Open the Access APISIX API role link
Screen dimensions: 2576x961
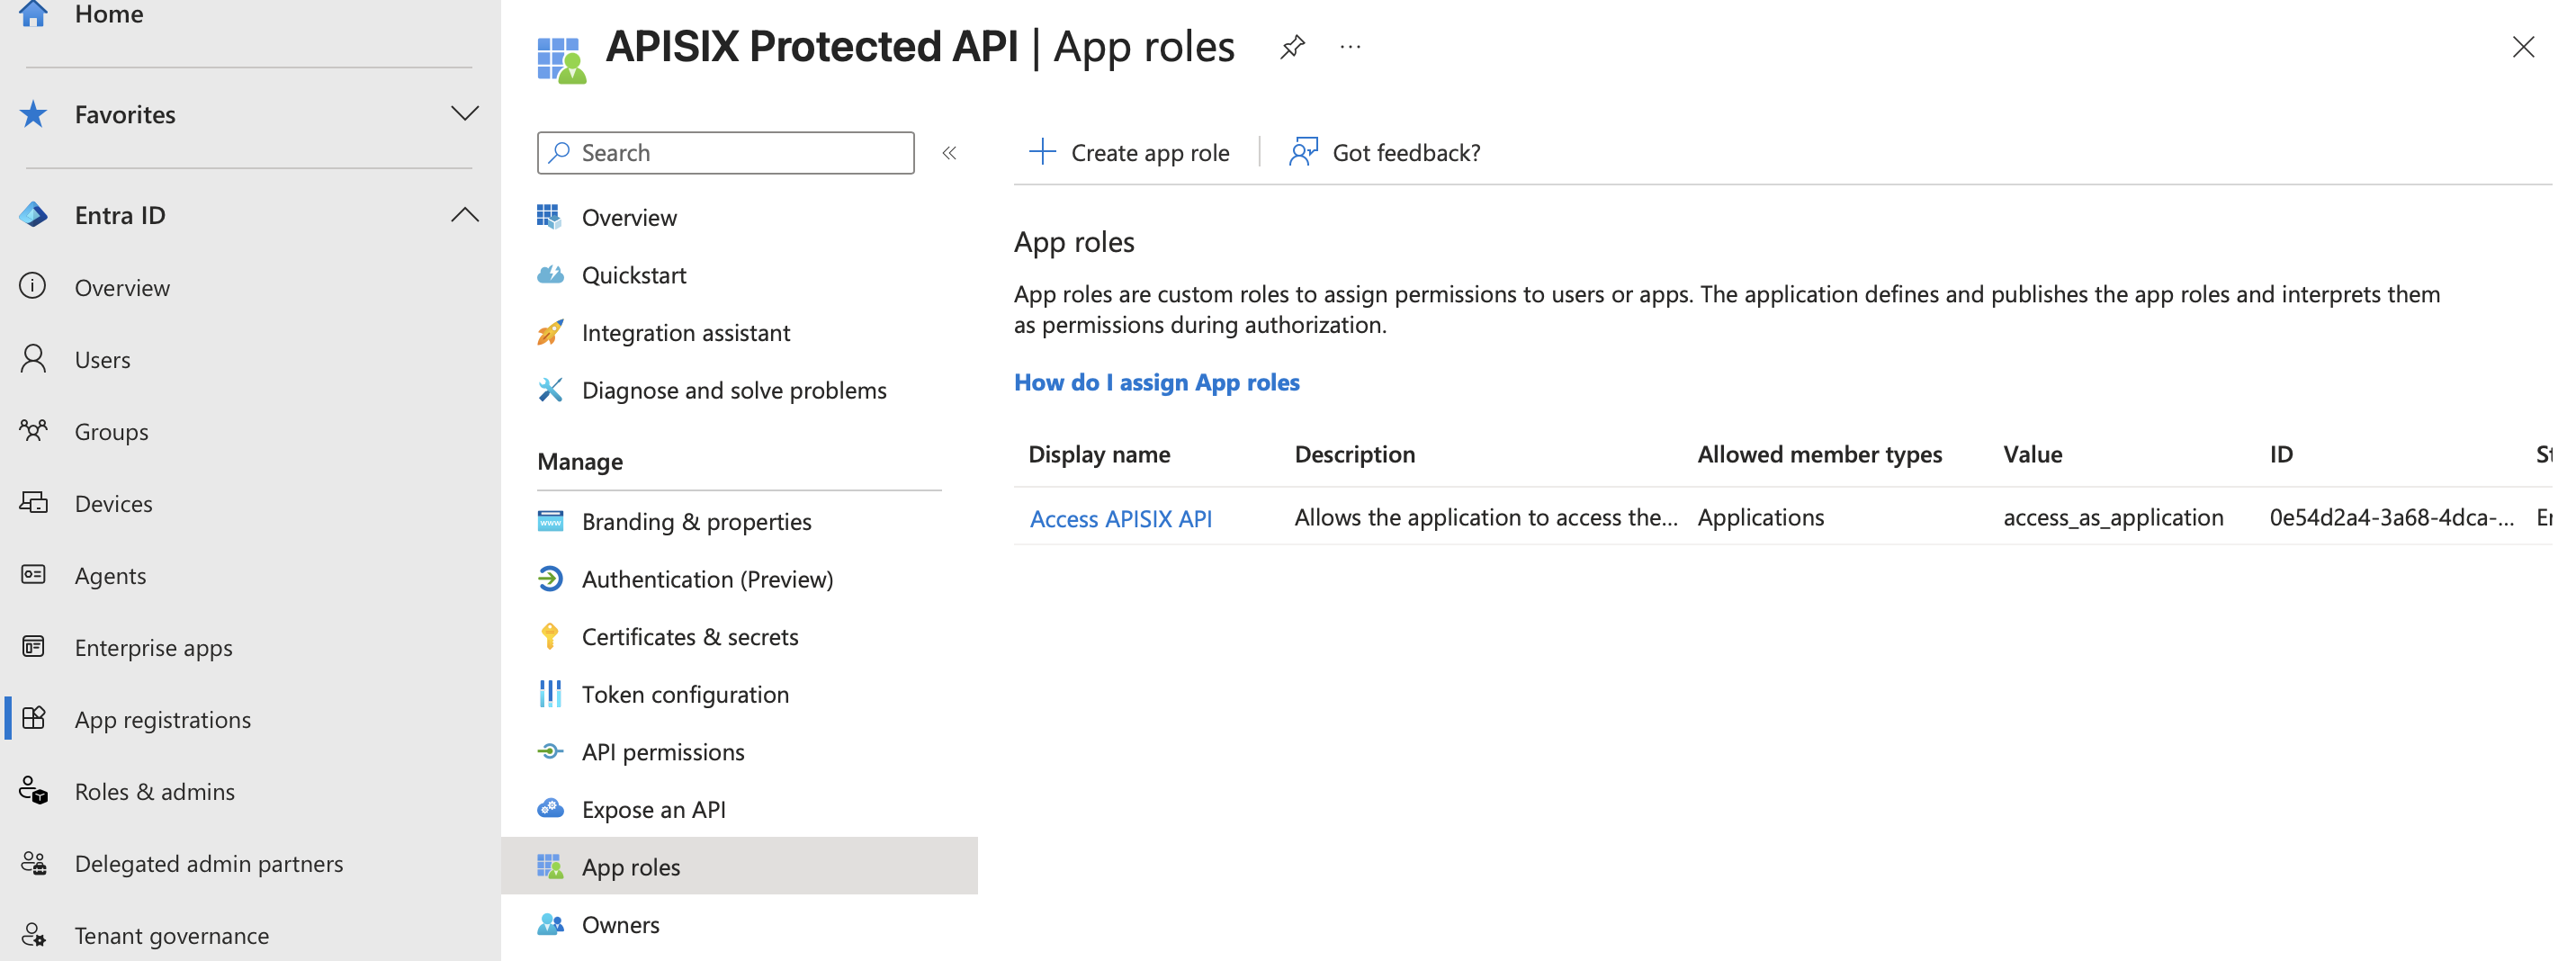coord(1120,519)
